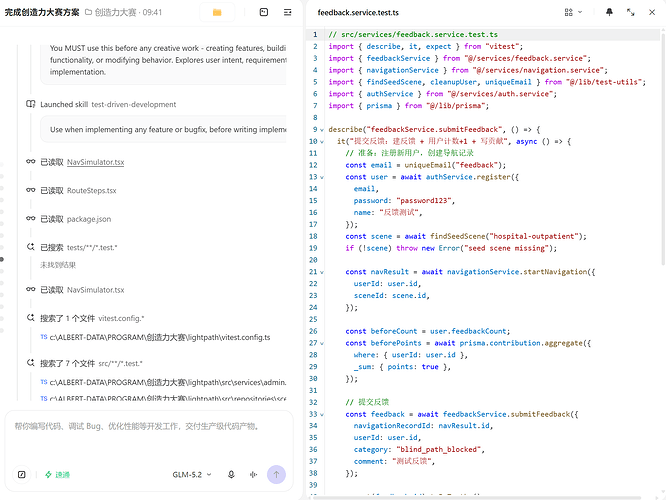Click the '创造力大赛 · 09:41' project folder label
The height and width of the screenshot is (500, 666).
[124, 12]
